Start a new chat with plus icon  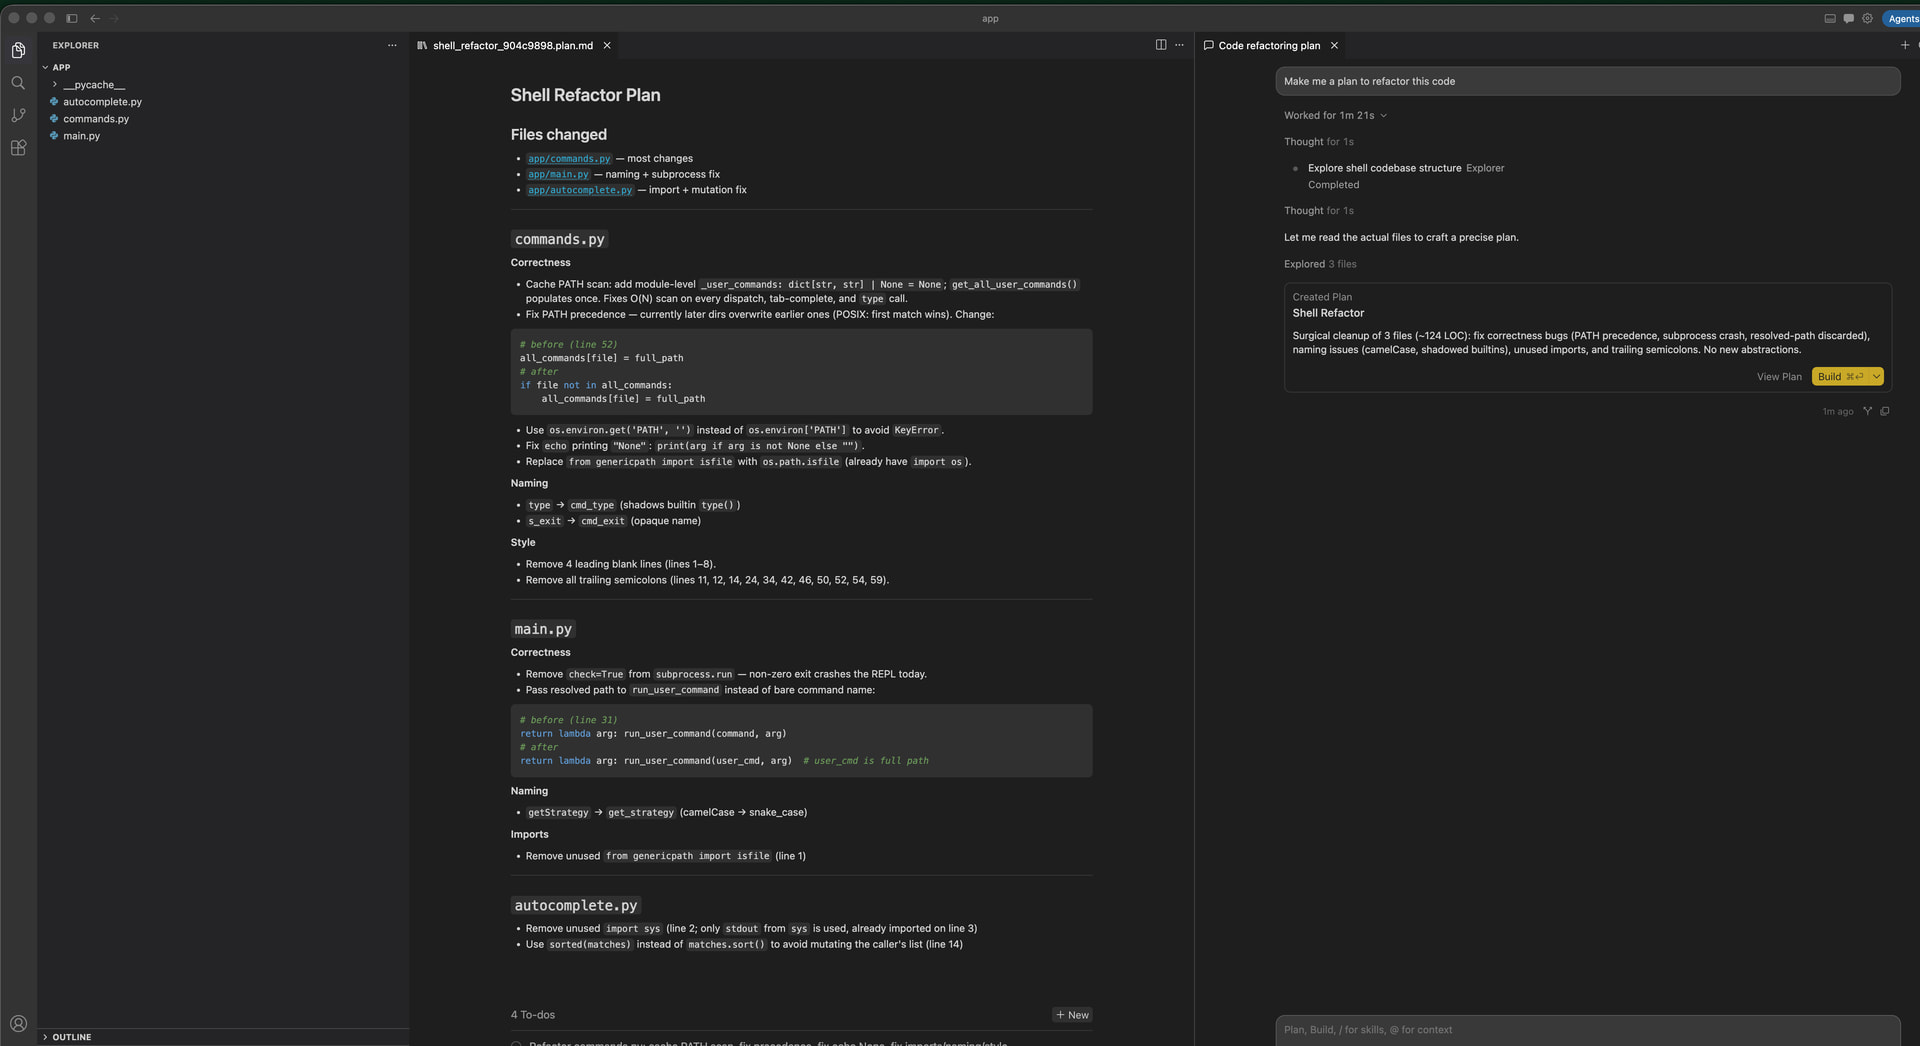pos(1904,45)
